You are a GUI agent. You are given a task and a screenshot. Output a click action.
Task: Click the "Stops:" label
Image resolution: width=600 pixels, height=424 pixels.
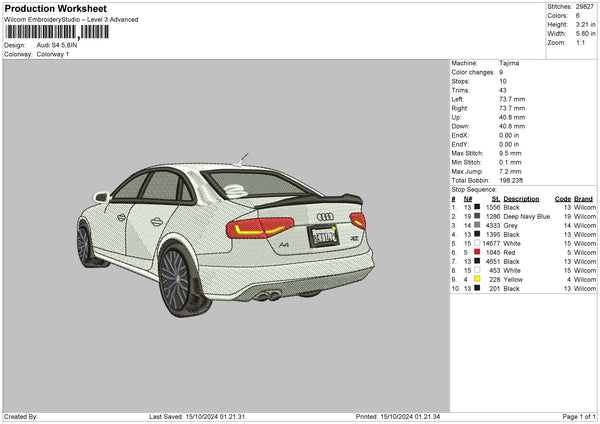pos(460,81)
